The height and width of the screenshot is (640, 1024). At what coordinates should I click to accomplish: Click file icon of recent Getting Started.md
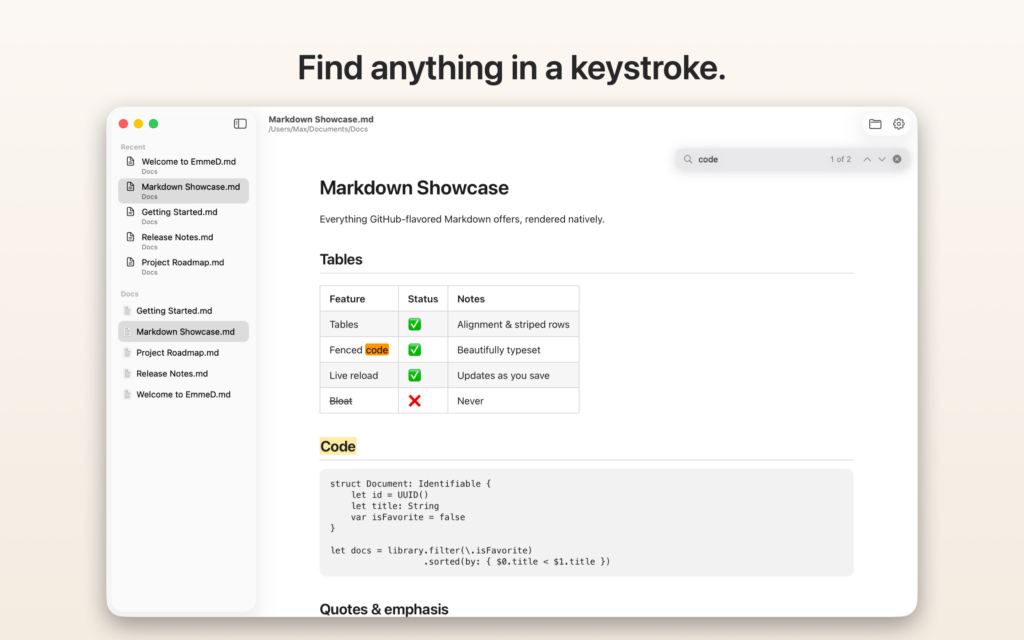130,212
